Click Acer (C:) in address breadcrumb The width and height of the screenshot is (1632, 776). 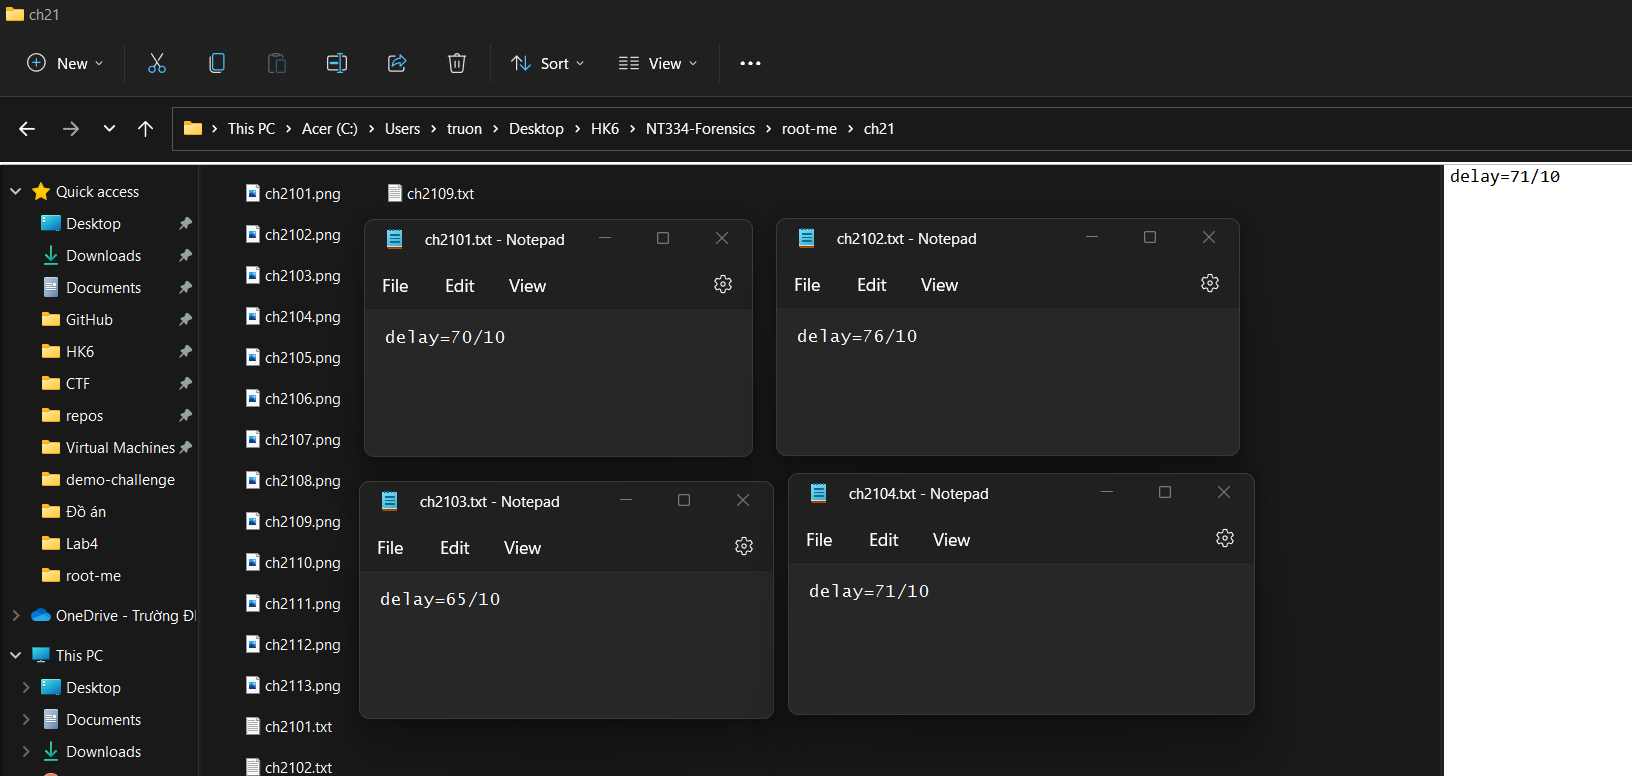[330, 128]
